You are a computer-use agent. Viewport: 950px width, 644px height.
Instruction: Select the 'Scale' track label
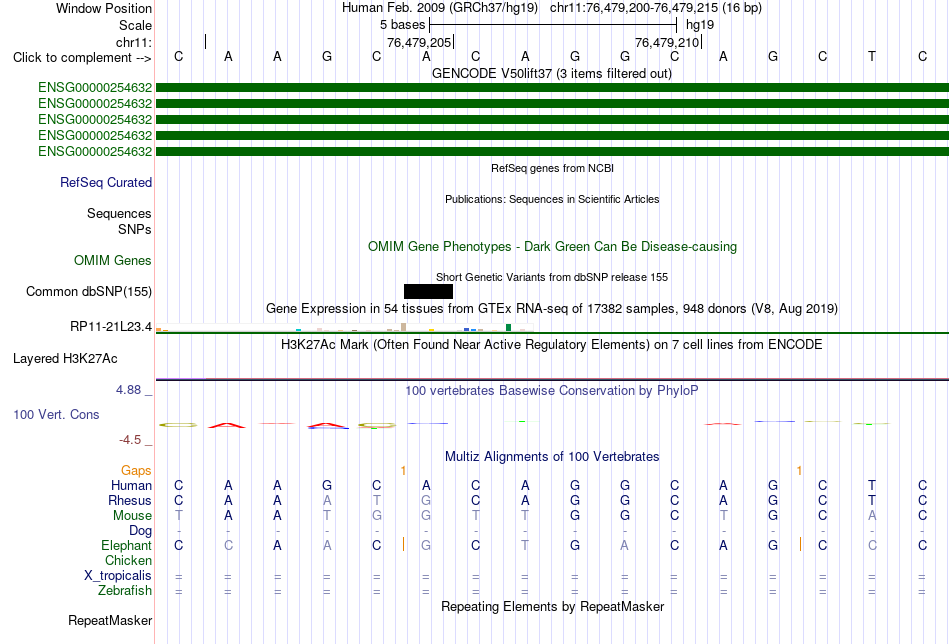coord(135,25)
